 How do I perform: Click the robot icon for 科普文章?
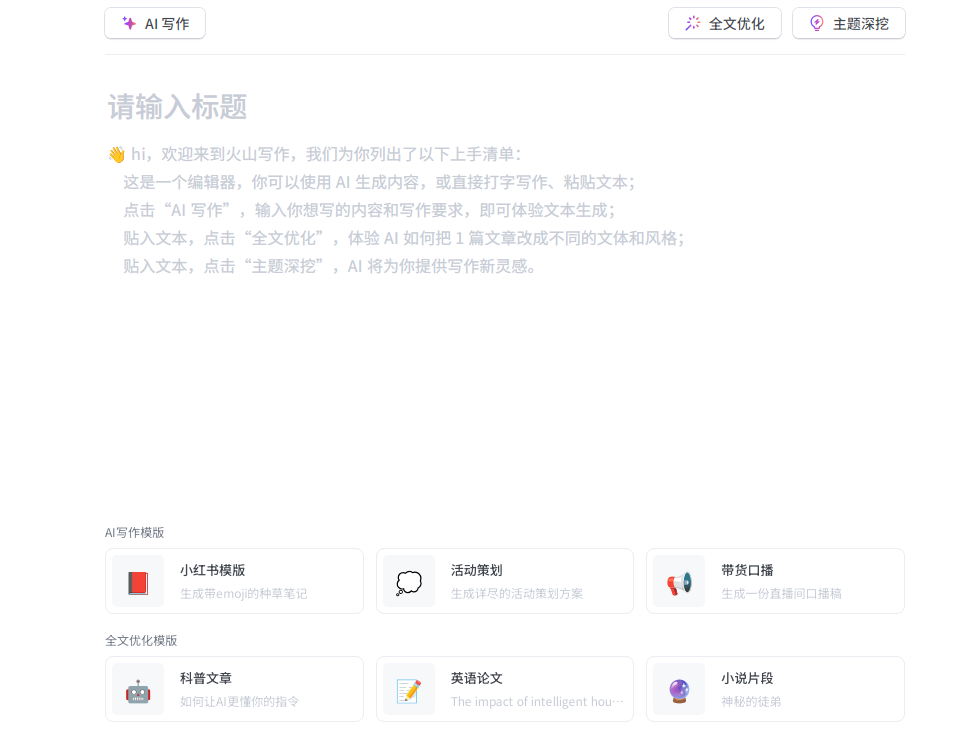point(138,690)
